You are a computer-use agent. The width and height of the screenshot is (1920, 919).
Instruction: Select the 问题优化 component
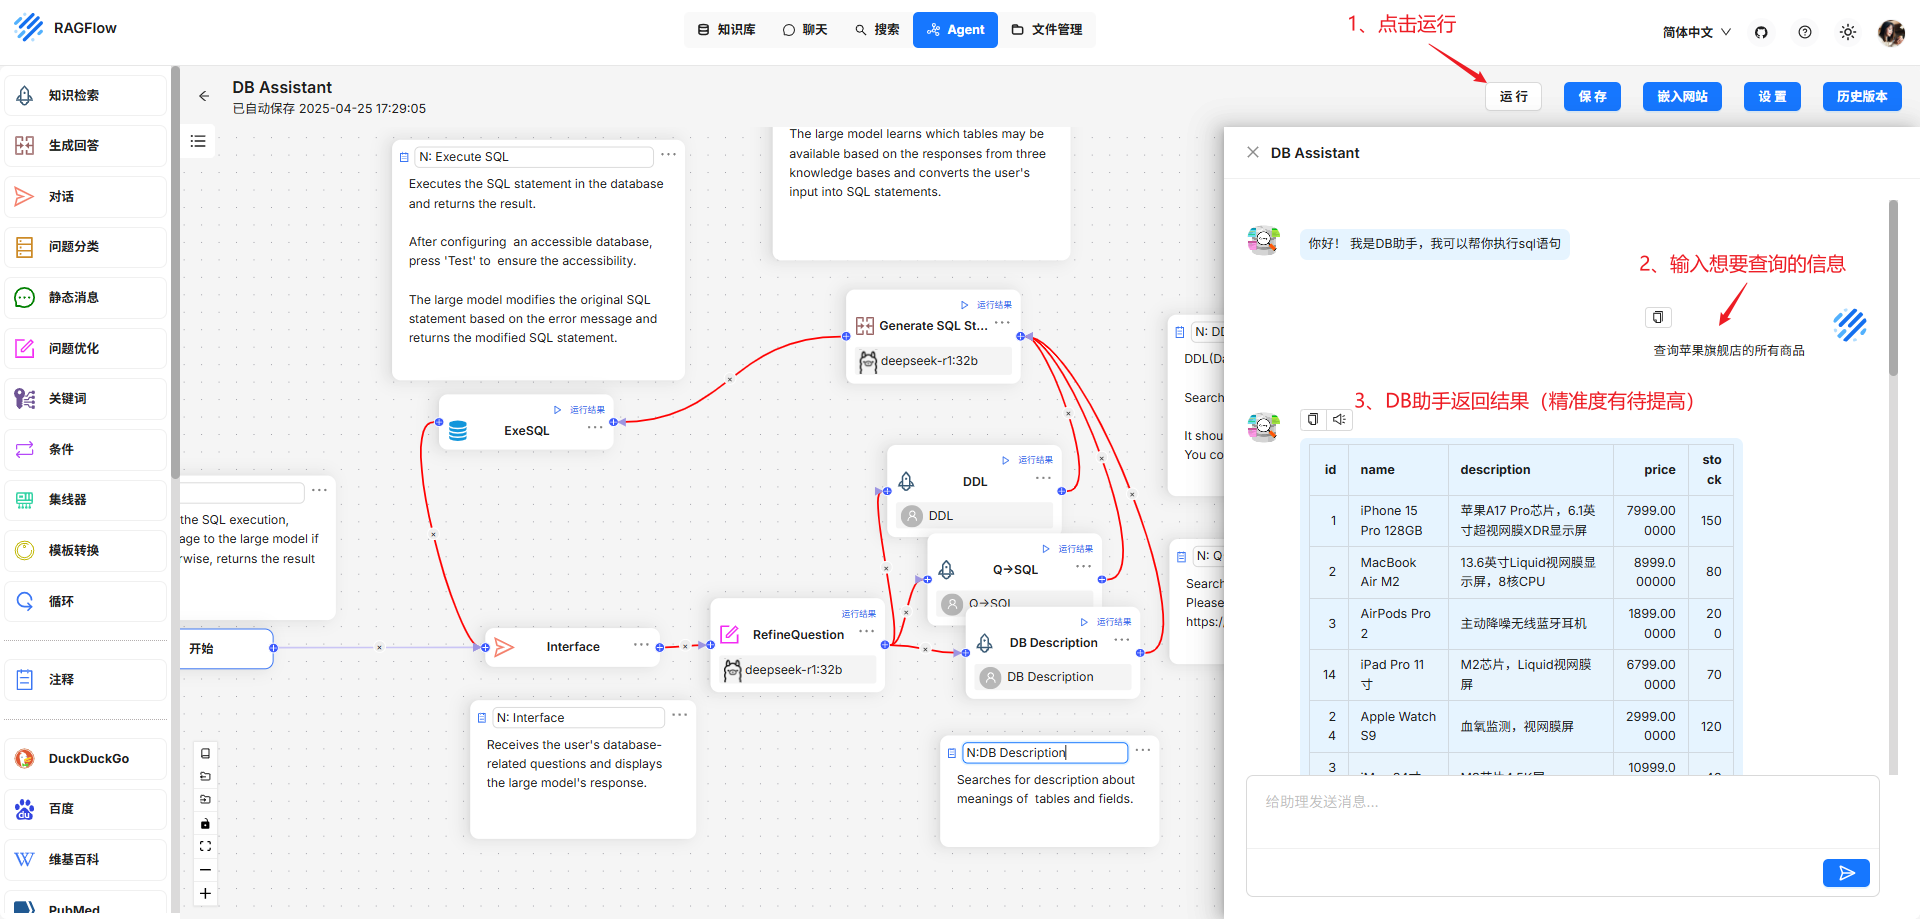coord(85,348)
